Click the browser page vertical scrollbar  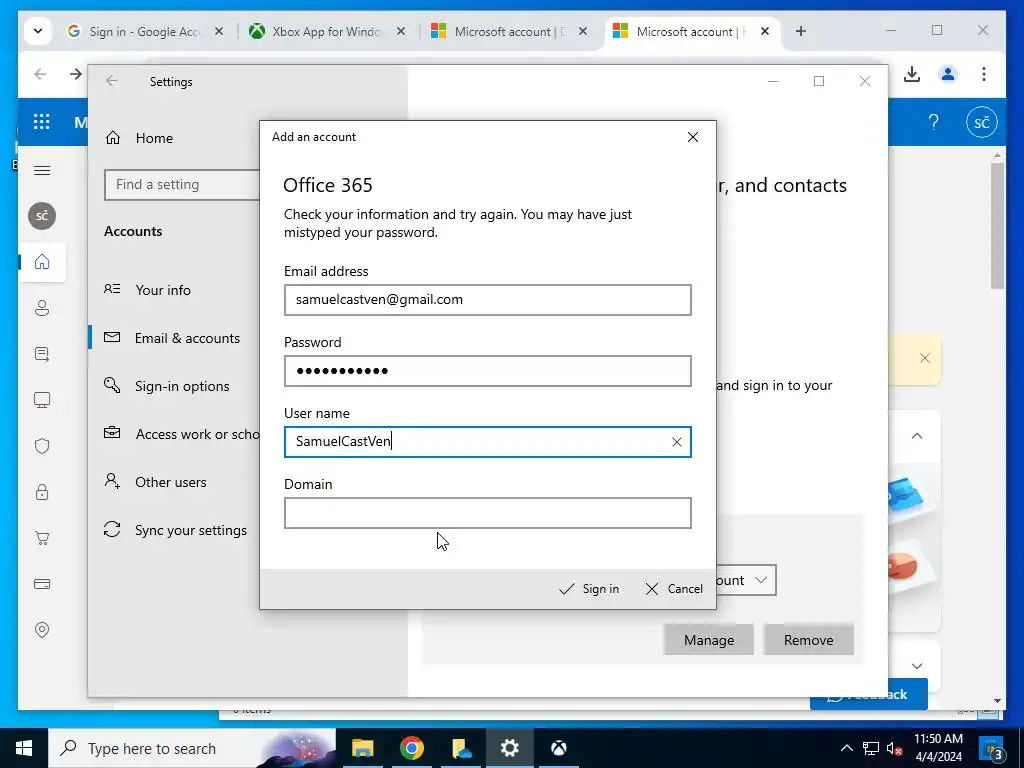coord(997,225)
